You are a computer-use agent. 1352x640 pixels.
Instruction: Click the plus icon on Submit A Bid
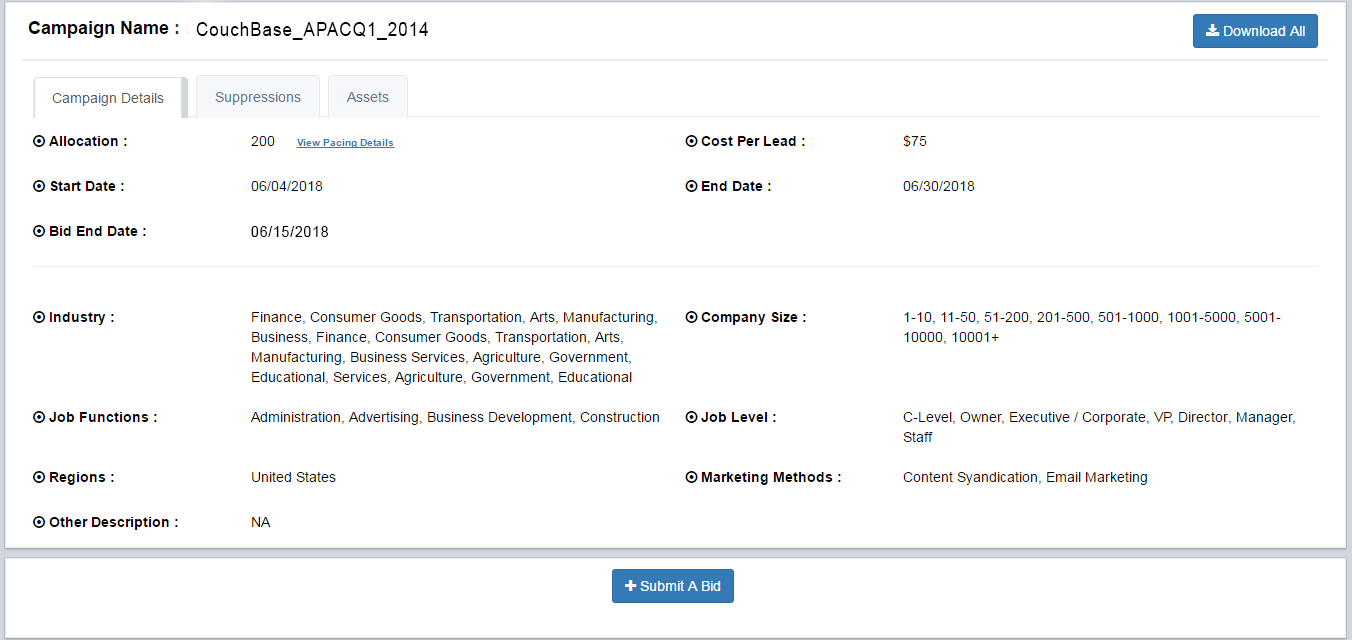(x=630, y=586)
